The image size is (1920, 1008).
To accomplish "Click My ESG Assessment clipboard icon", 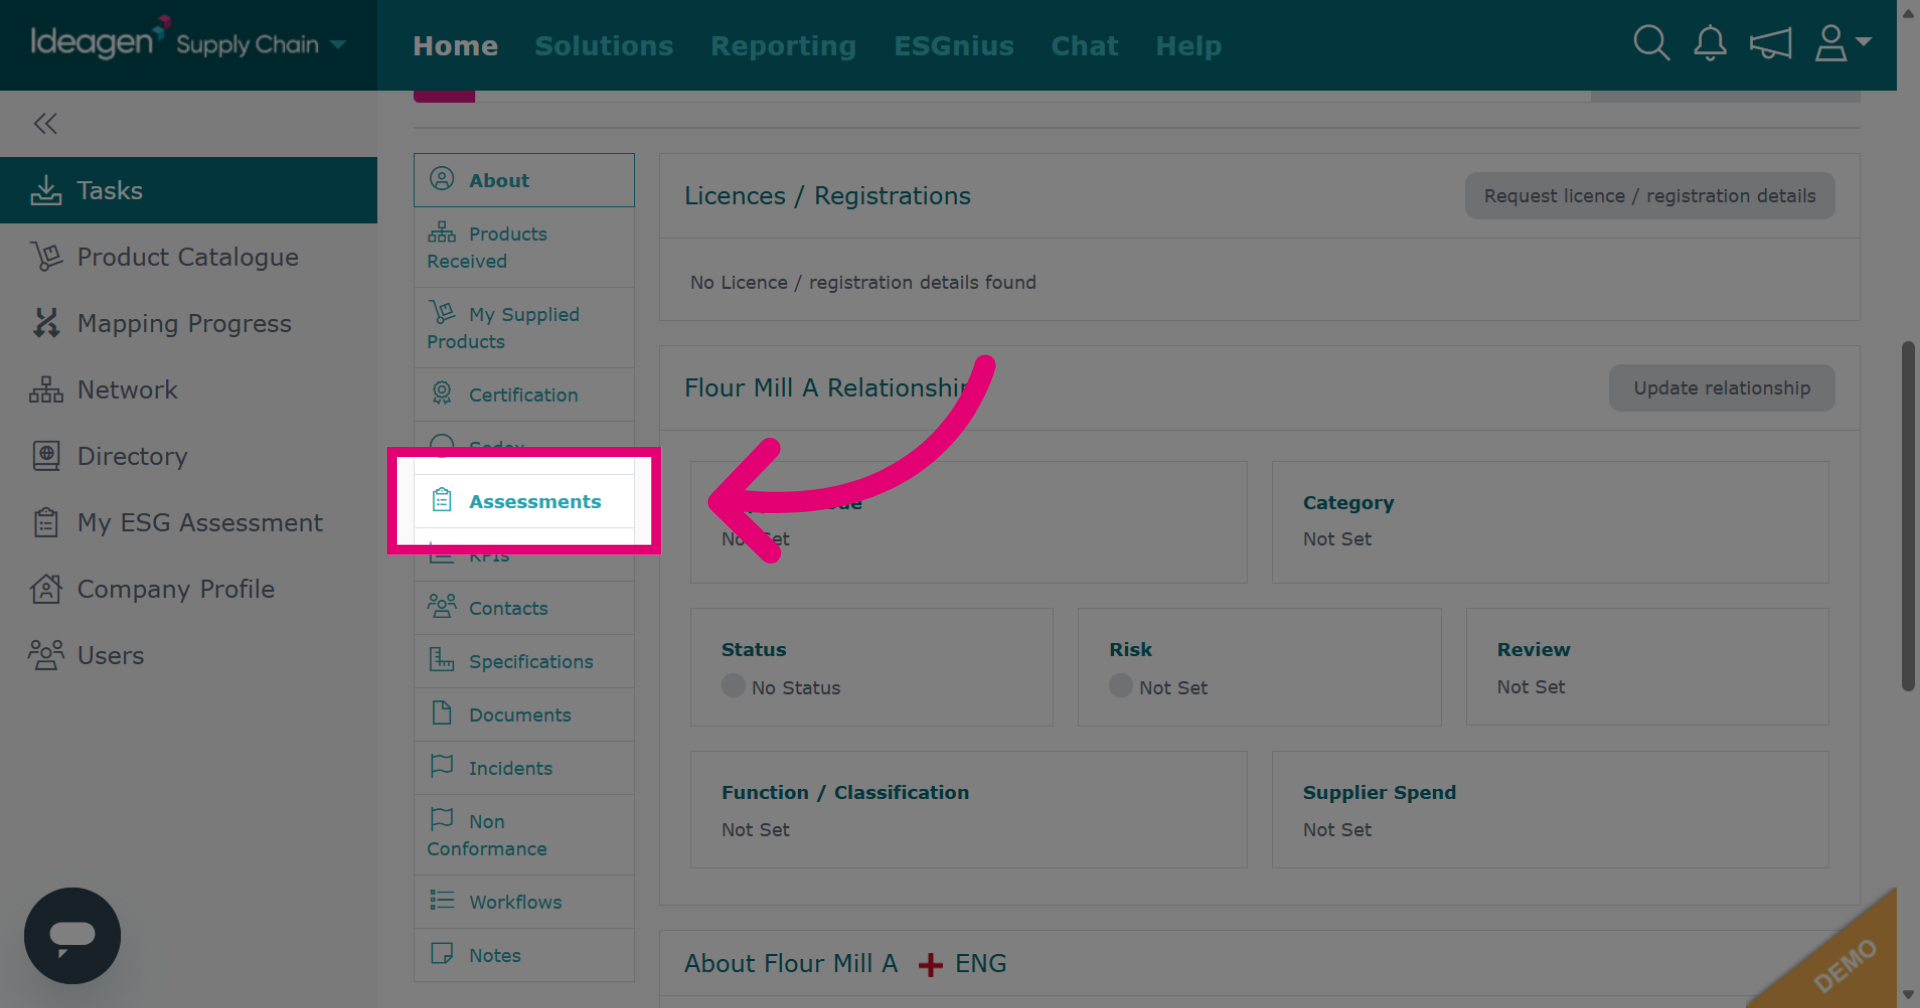I will click(x=46, y=522).
